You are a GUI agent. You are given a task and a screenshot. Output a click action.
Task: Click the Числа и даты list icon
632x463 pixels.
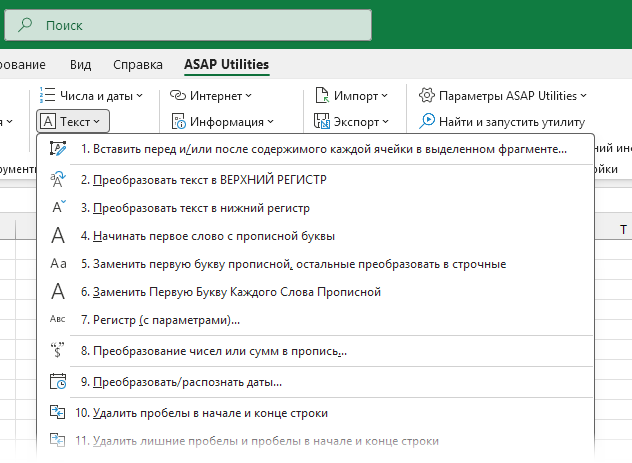pos(48,96)
